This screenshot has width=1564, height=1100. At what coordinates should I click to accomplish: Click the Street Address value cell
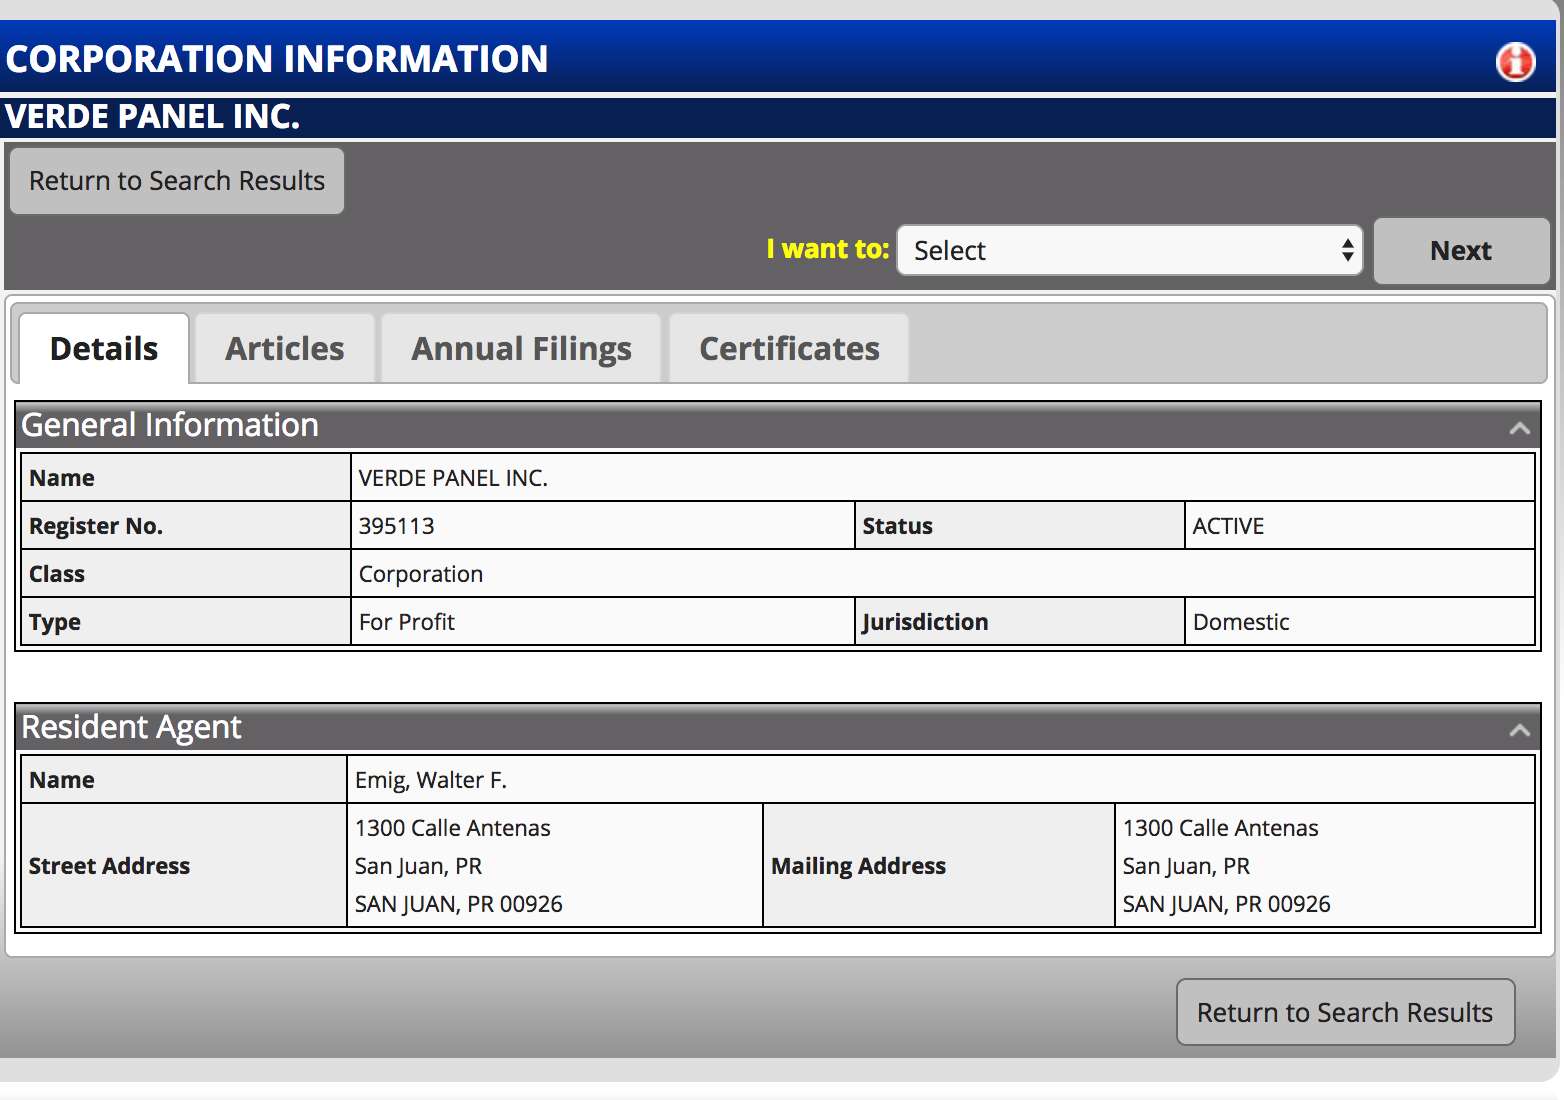click(458, 866)
